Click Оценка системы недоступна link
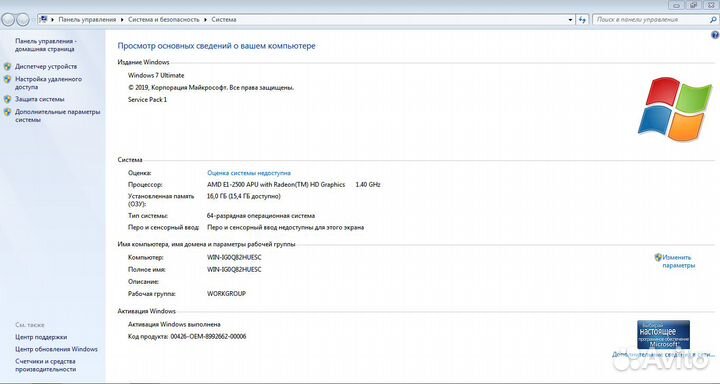 (249, 173)
